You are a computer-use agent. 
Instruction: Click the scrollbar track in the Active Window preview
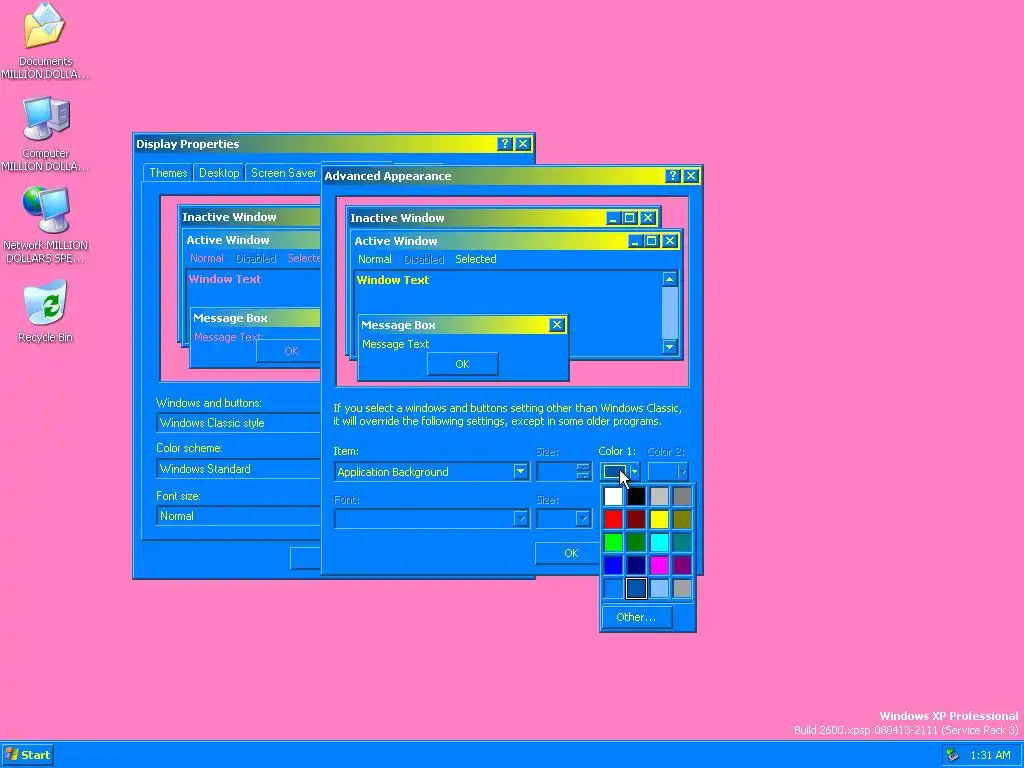(x=669, y=313)
